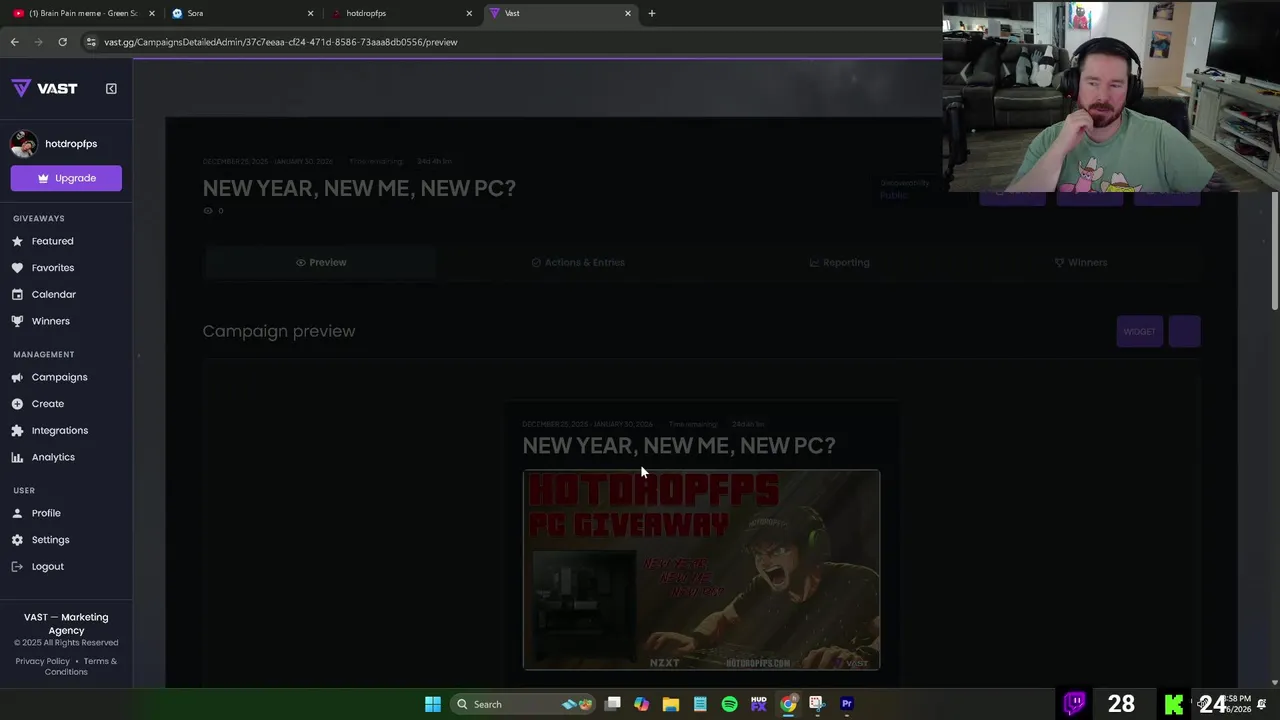Switch to the Preview tab
The height and width of the screenshot is (720, 1280).
click(x=321, y=262)
